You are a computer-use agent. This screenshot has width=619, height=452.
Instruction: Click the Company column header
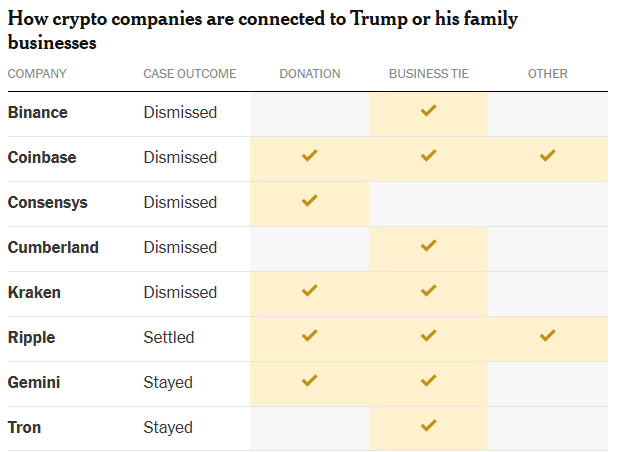tap(37, 74)
